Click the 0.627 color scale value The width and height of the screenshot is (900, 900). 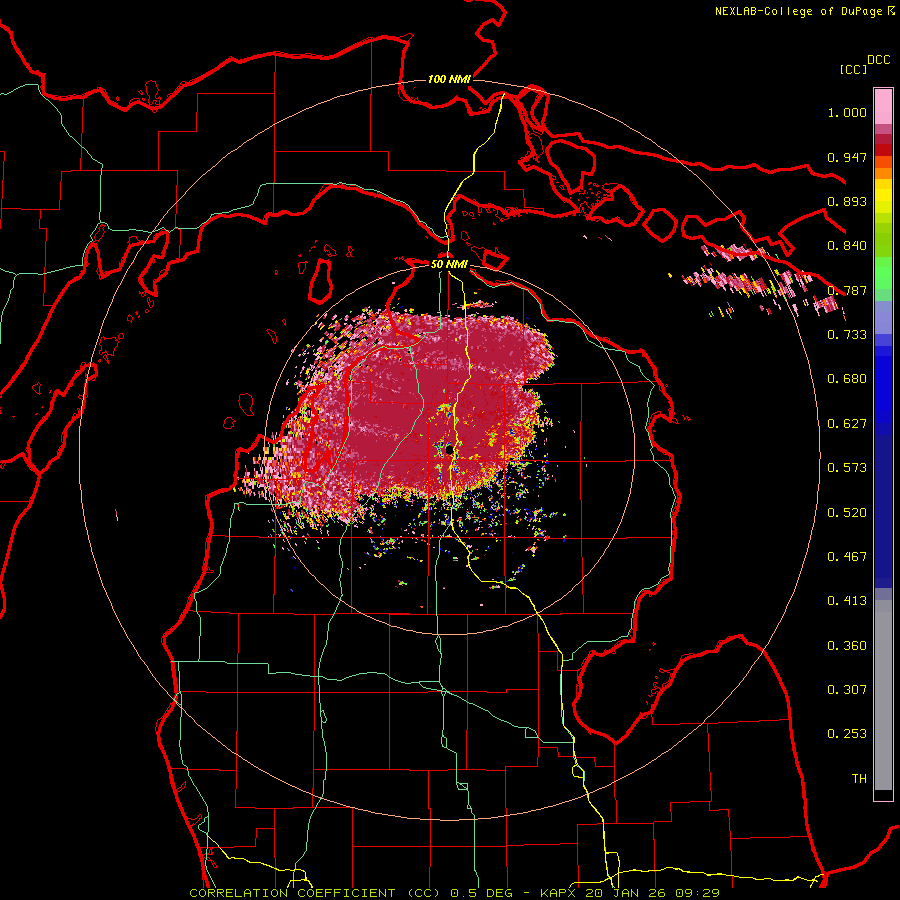(847, 424)
